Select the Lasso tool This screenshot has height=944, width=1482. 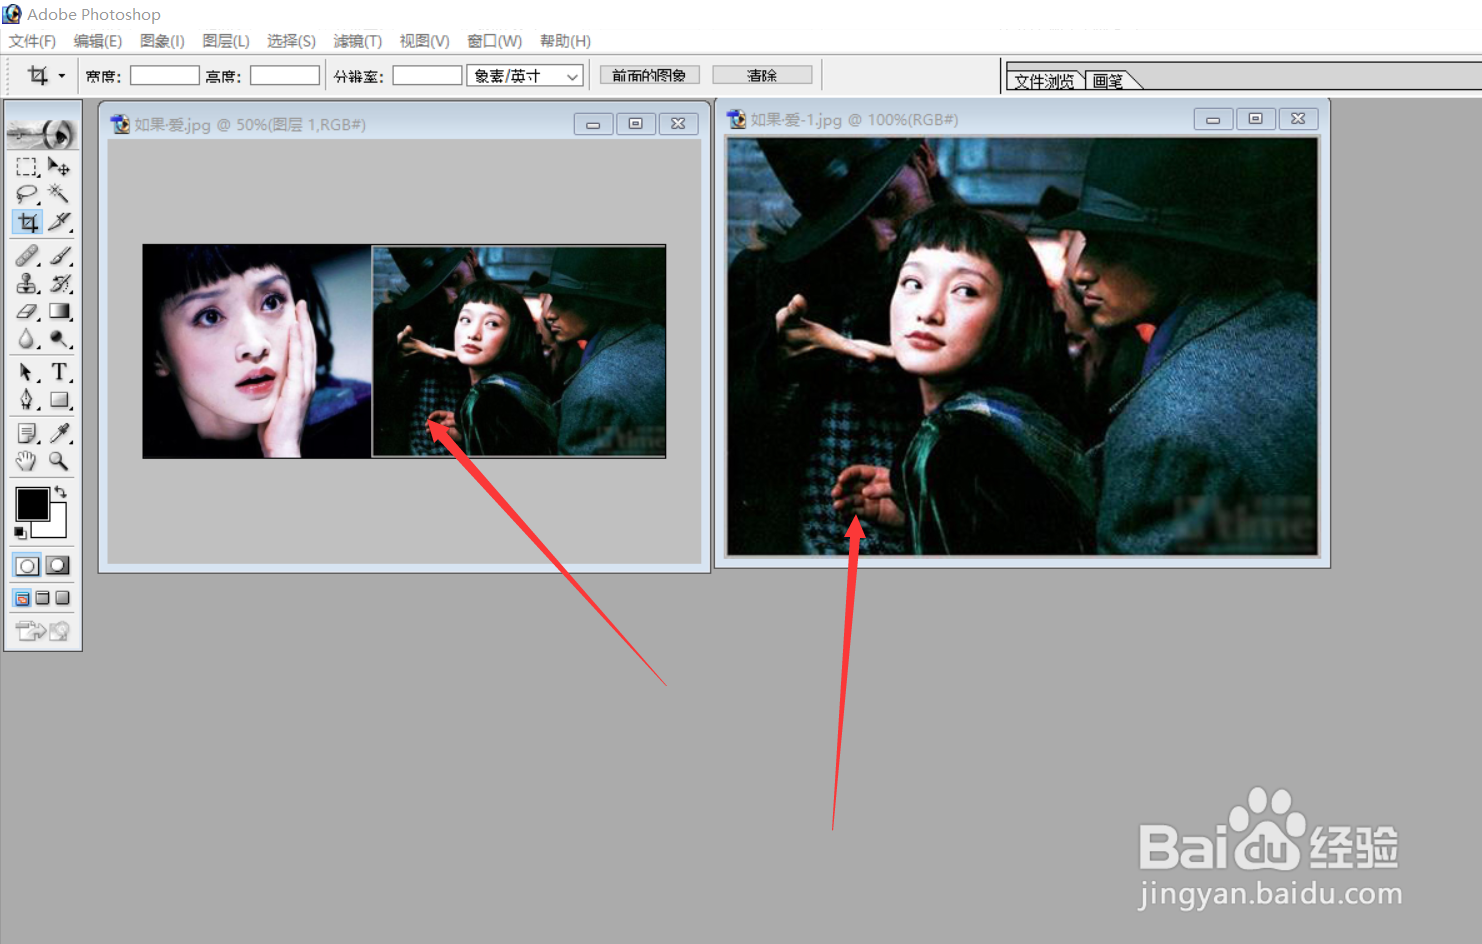(x=27, y=194)
